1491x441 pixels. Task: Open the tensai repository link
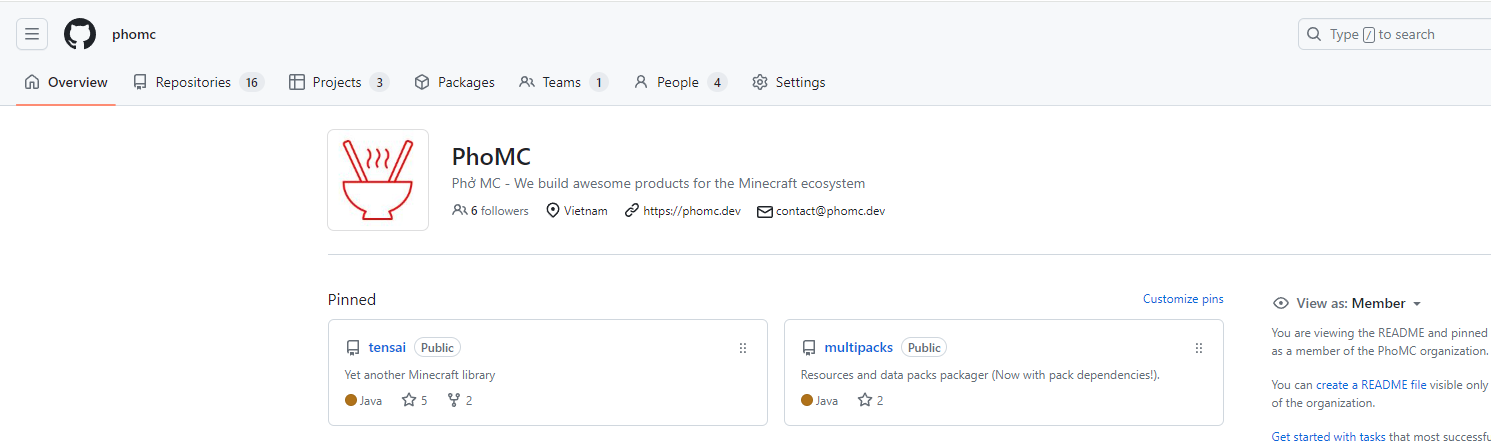click(x=387, y=347)
